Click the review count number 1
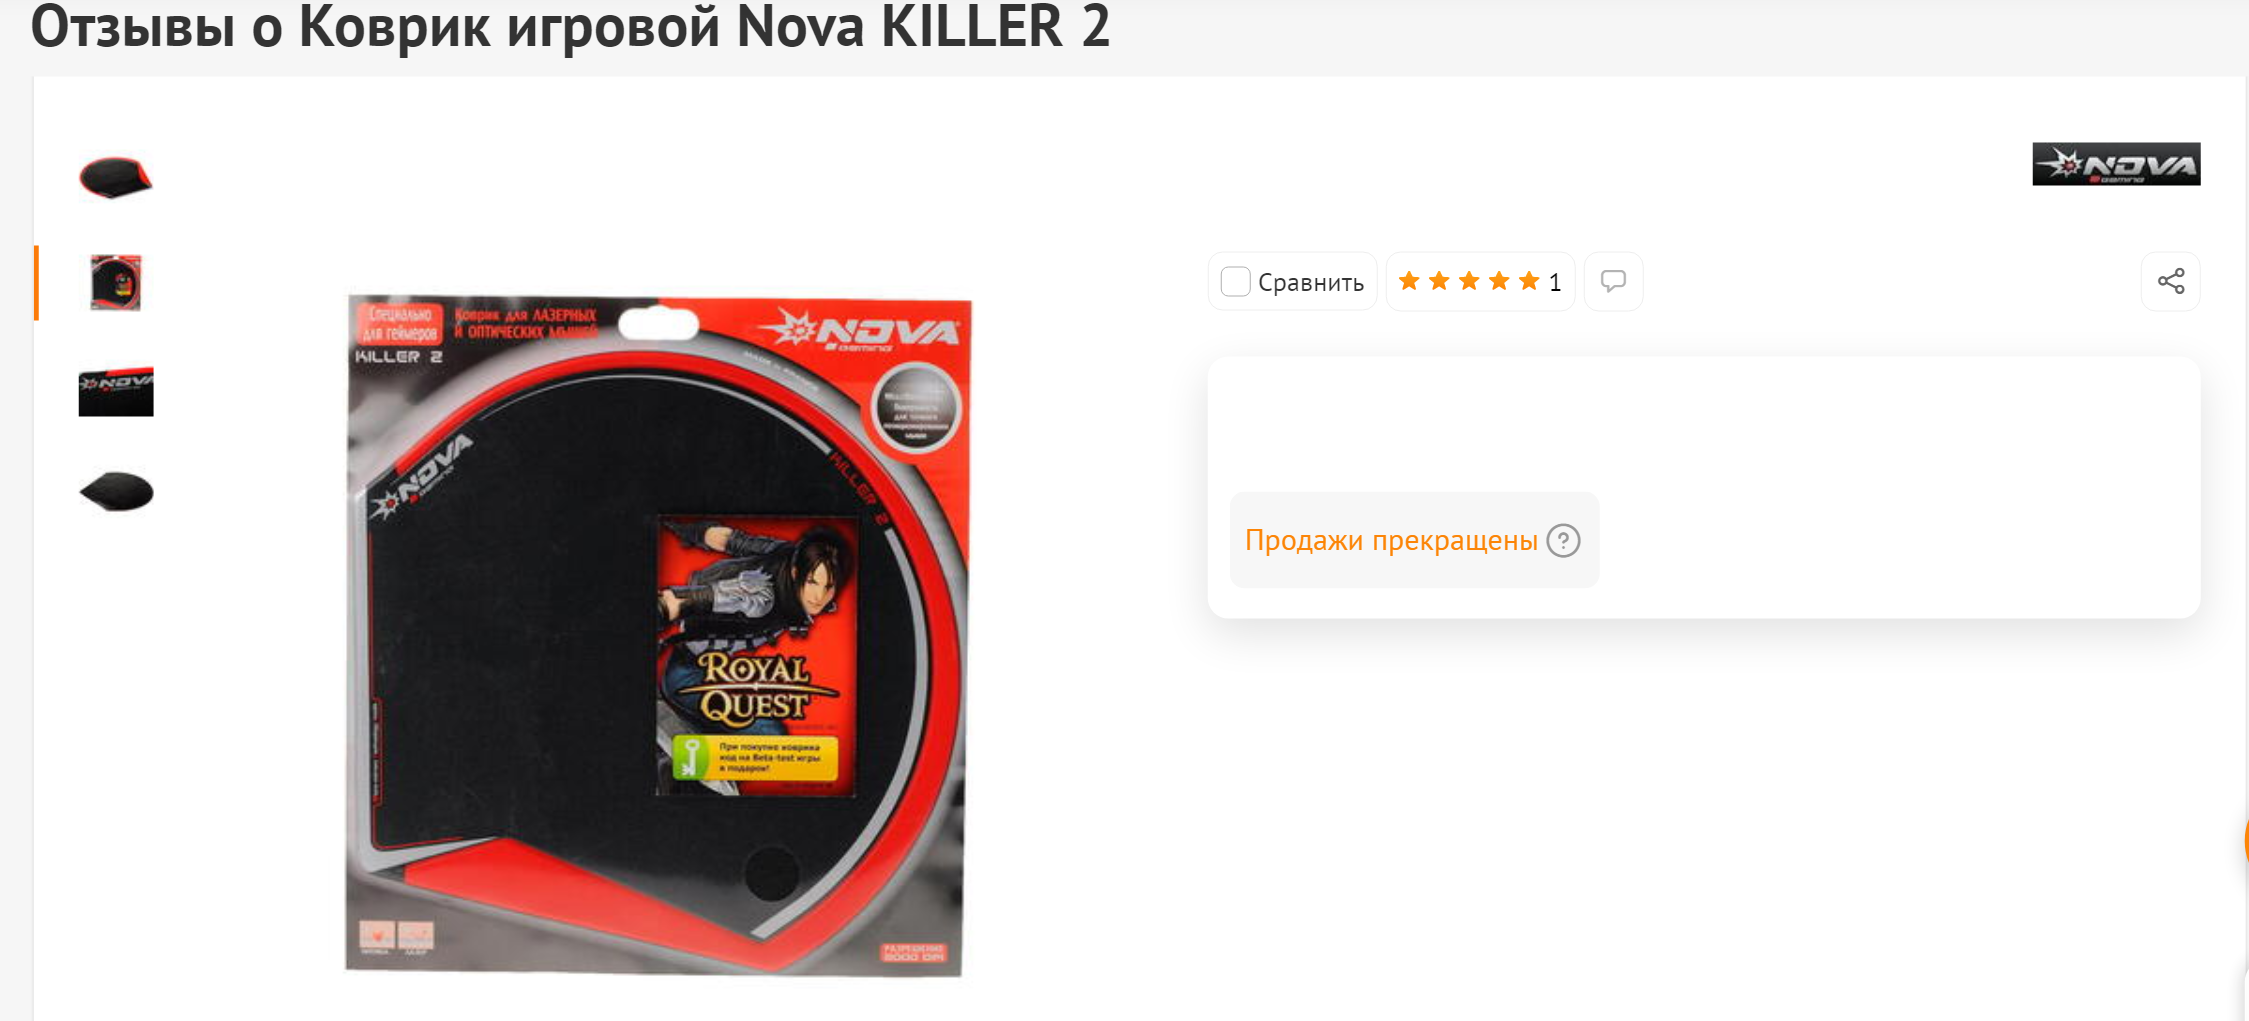This screenshot has width=2249, height=1021. click(x=1555, y=283)
